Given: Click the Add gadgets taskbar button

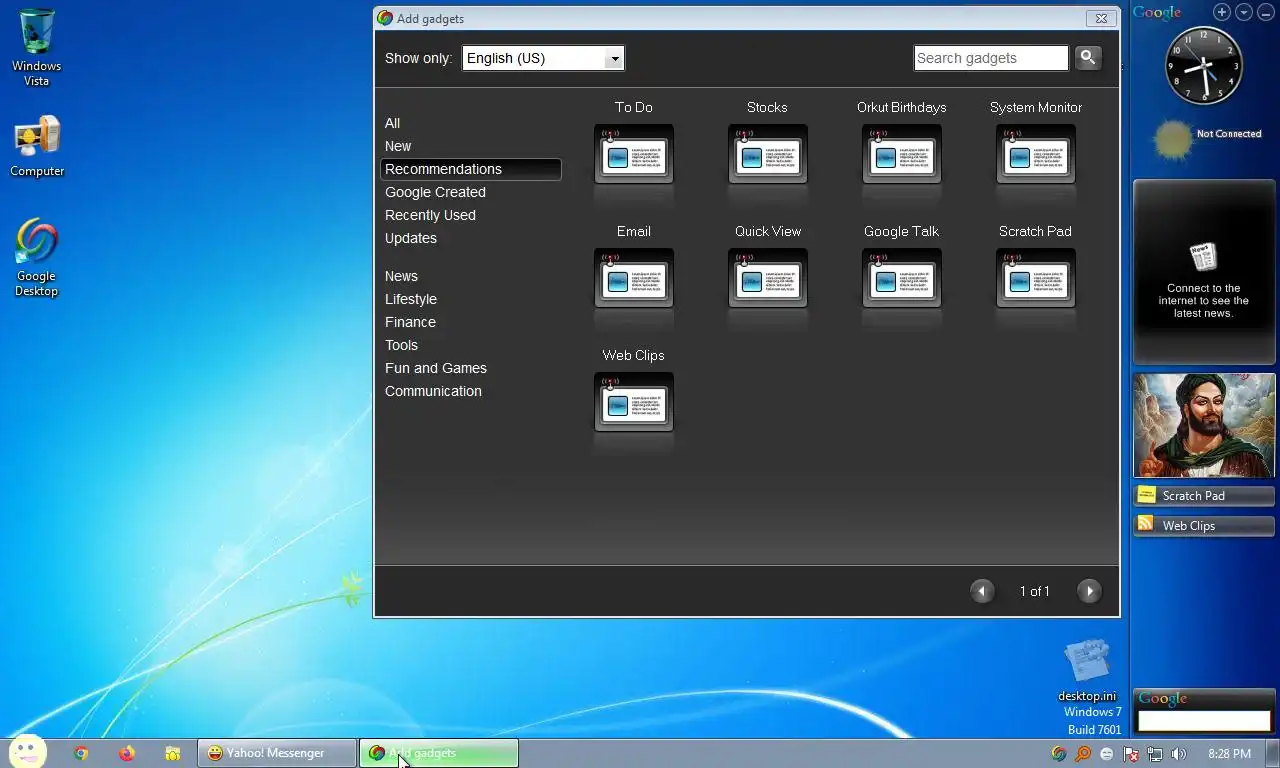Looking at the screenshot, I should pos(439,753).
